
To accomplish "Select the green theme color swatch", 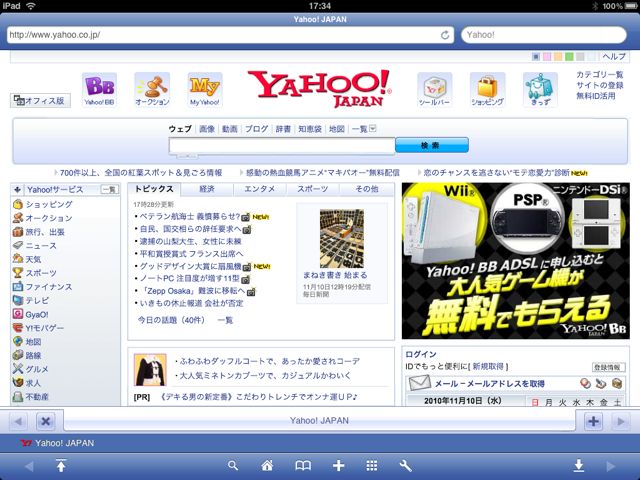I will coord(569,57).
